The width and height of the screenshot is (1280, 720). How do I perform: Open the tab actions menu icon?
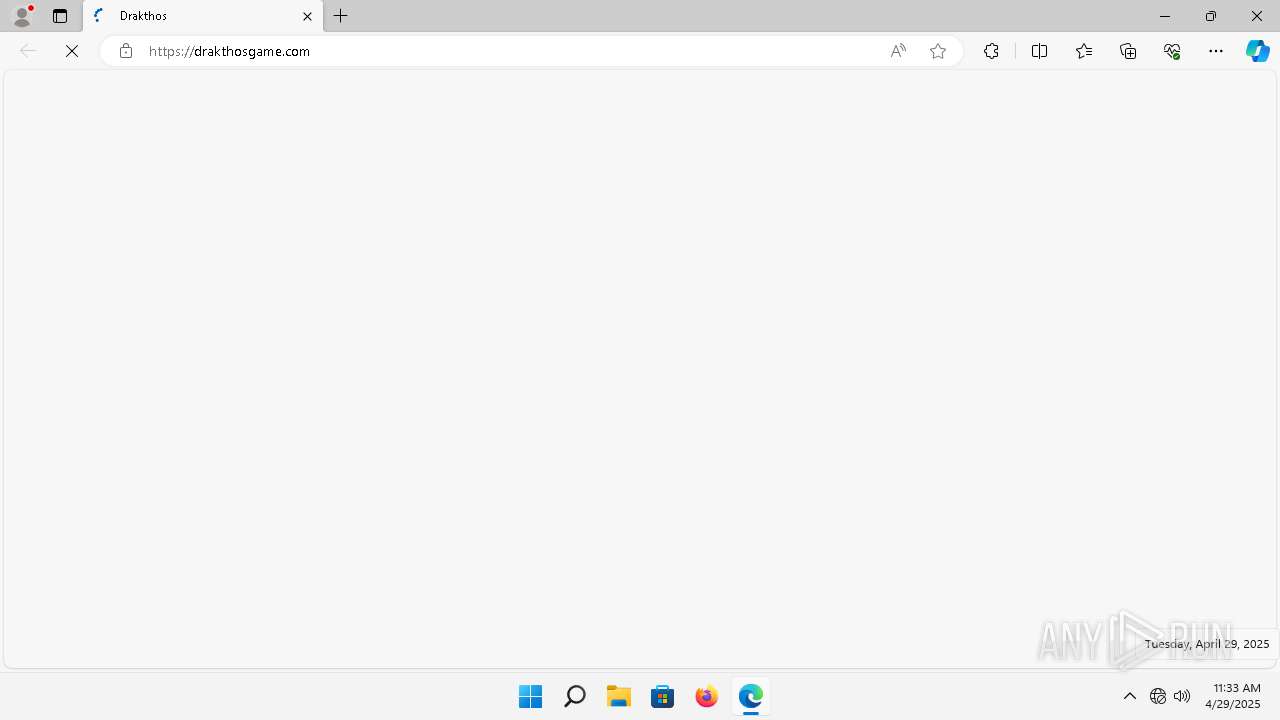pos(60,16)
